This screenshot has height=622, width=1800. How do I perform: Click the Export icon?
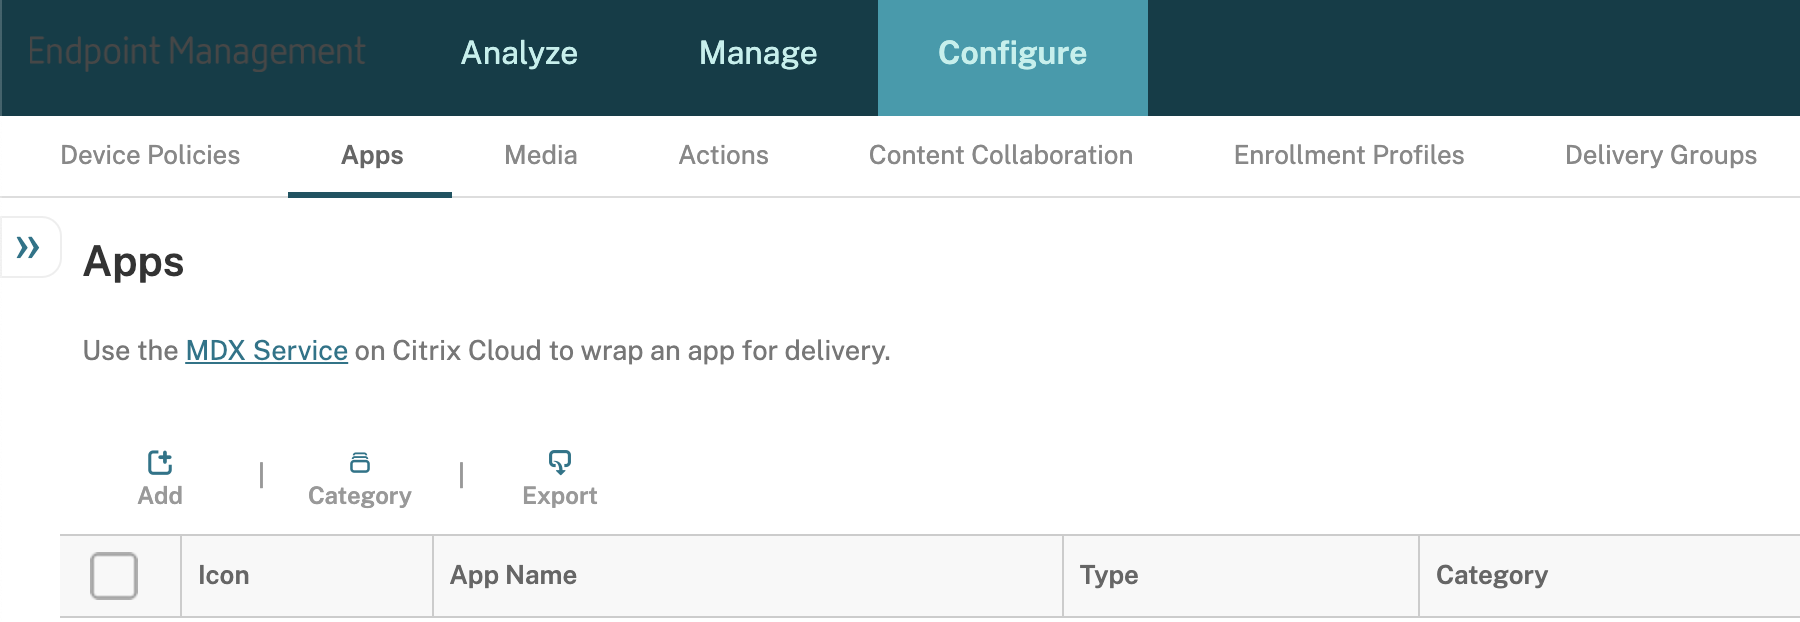pos(559,462)
